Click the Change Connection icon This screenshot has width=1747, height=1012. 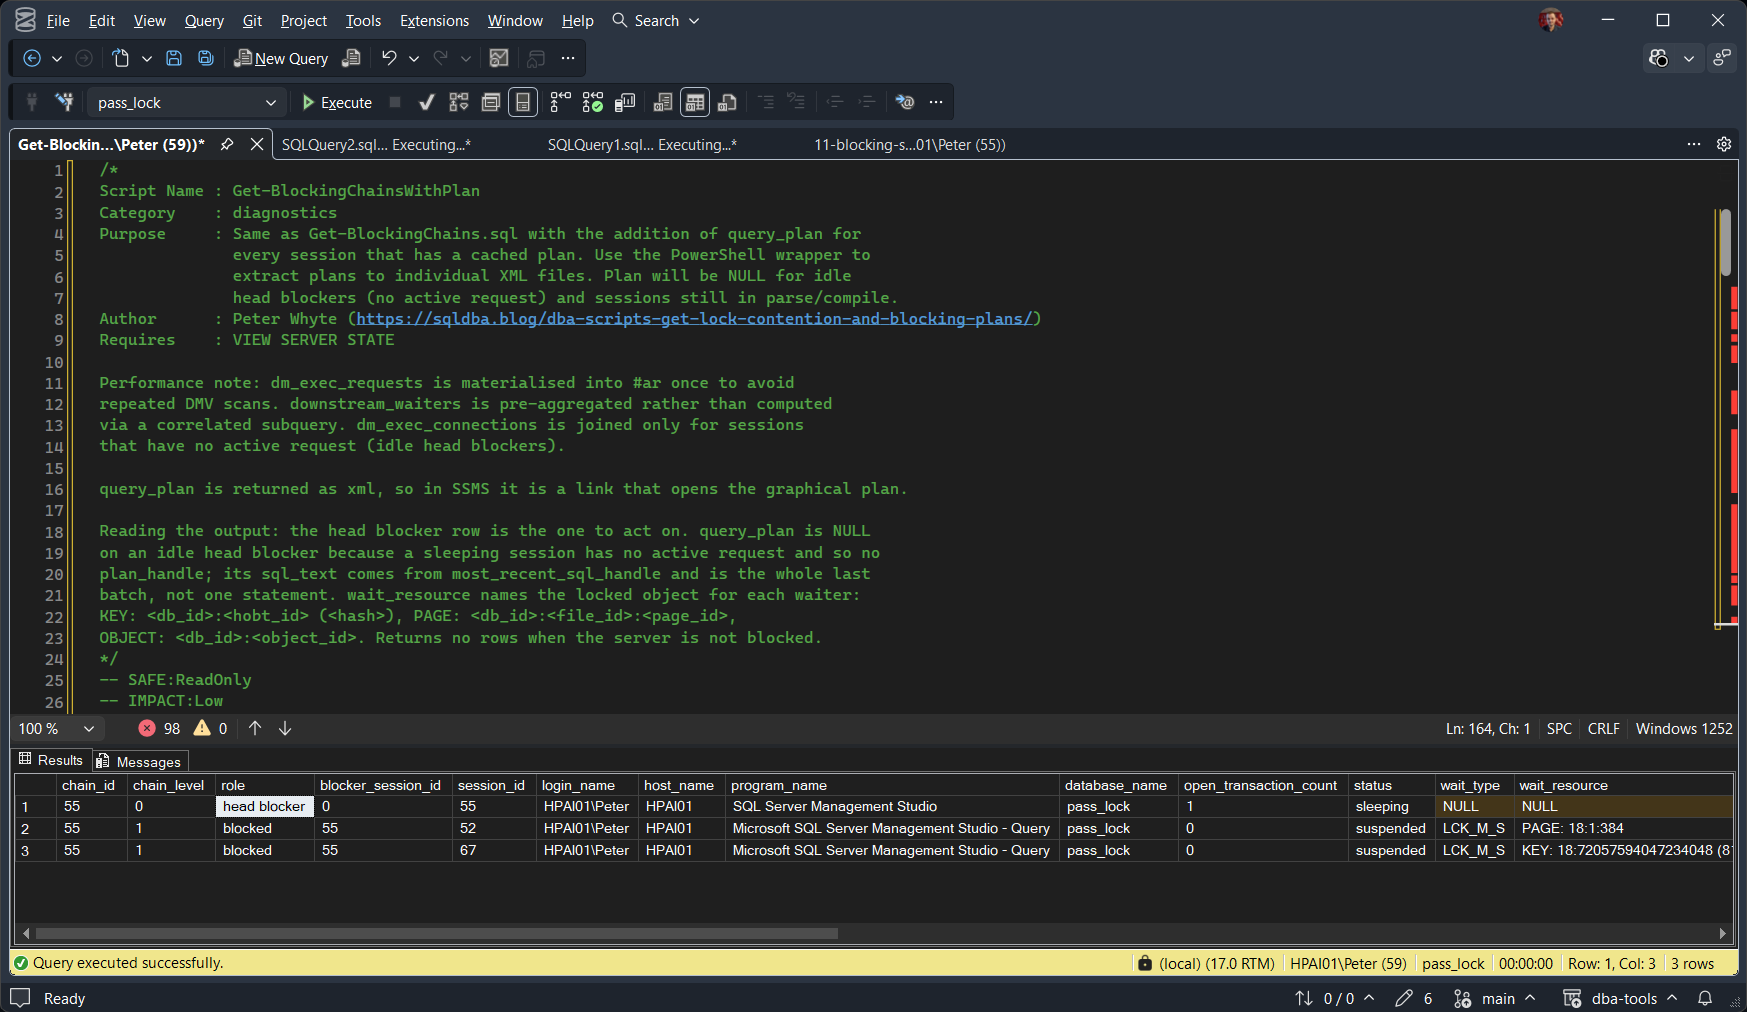click(64, 102)
